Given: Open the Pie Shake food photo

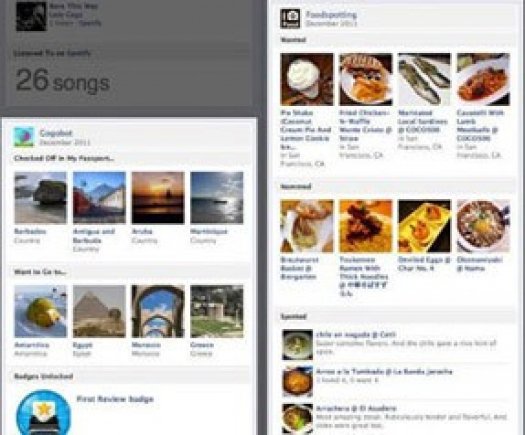Looking at the screenshot, I should 307,79.
